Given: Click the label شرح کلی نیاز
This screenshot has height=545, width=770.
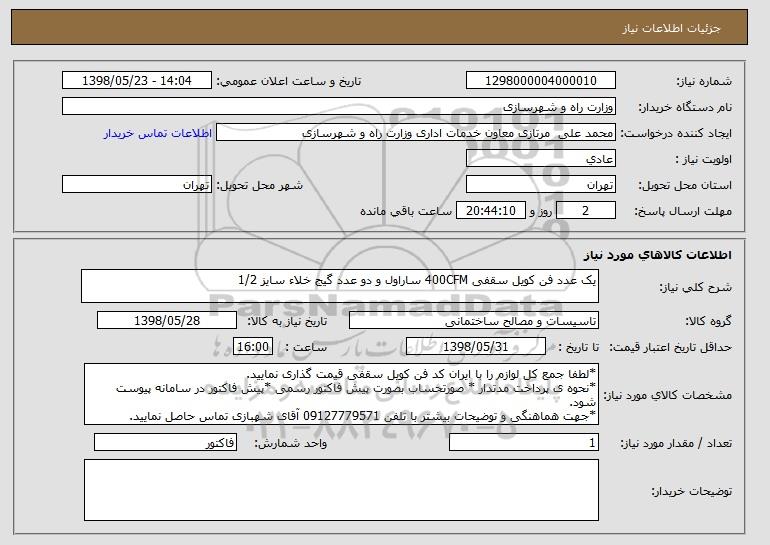Looking at the screenshot, I should pyautogui.click(x=695, y=288).
